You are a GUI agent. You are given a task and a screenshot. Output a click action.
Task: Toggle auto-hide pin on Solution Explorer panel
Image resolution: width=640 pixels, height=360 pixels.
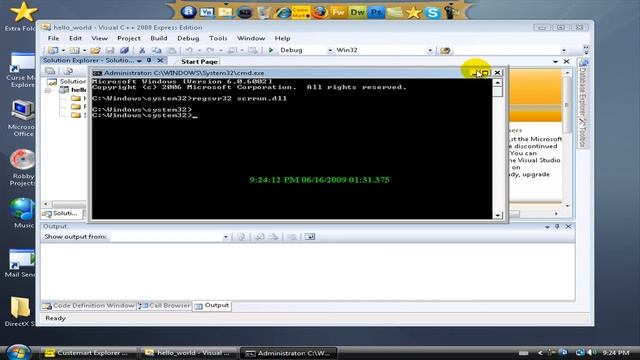pyautogui.click(x=149, y=60)
